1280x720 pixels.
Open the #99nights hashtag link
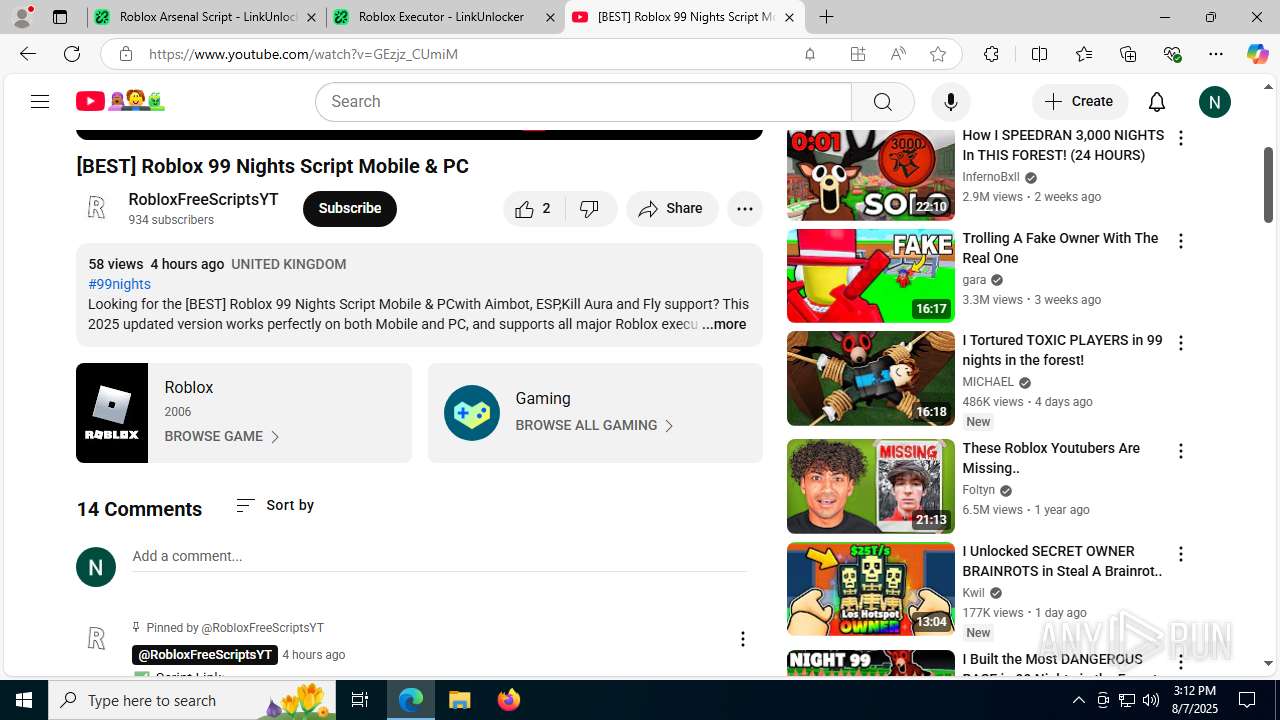click(x=119, y=285)
